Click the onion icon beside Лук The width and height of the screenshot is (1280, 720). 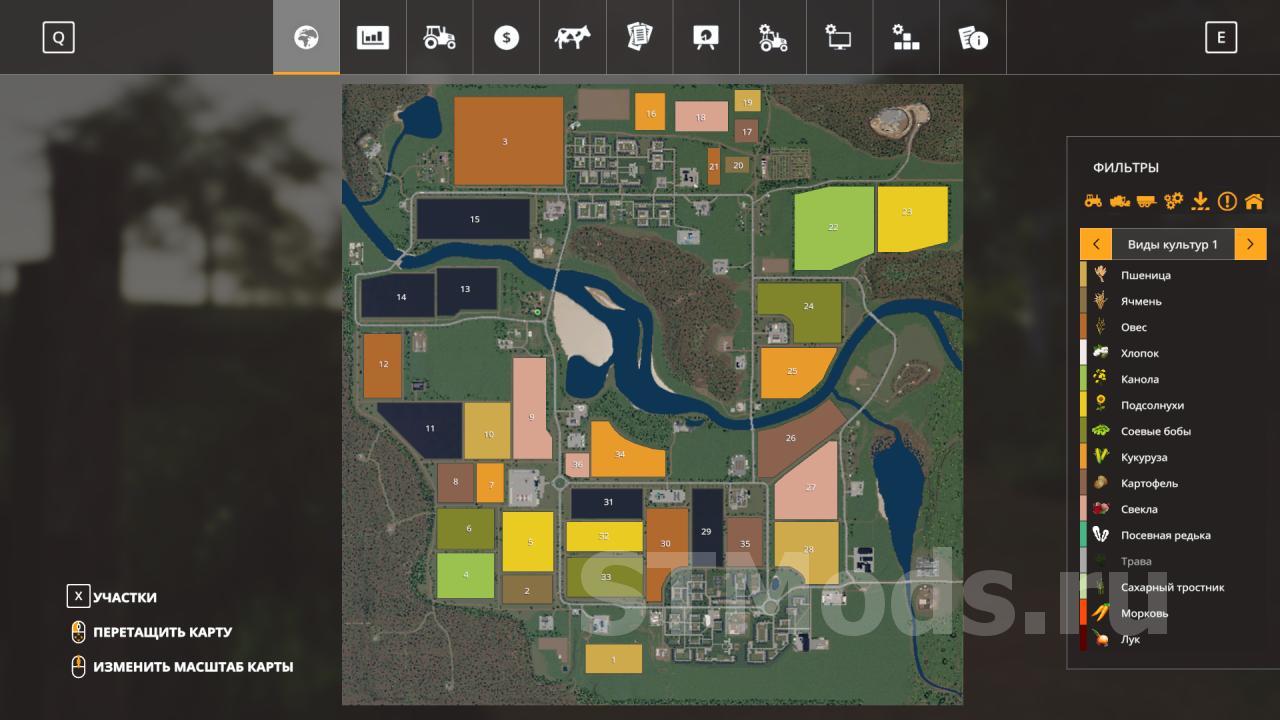pos(1100,639)
